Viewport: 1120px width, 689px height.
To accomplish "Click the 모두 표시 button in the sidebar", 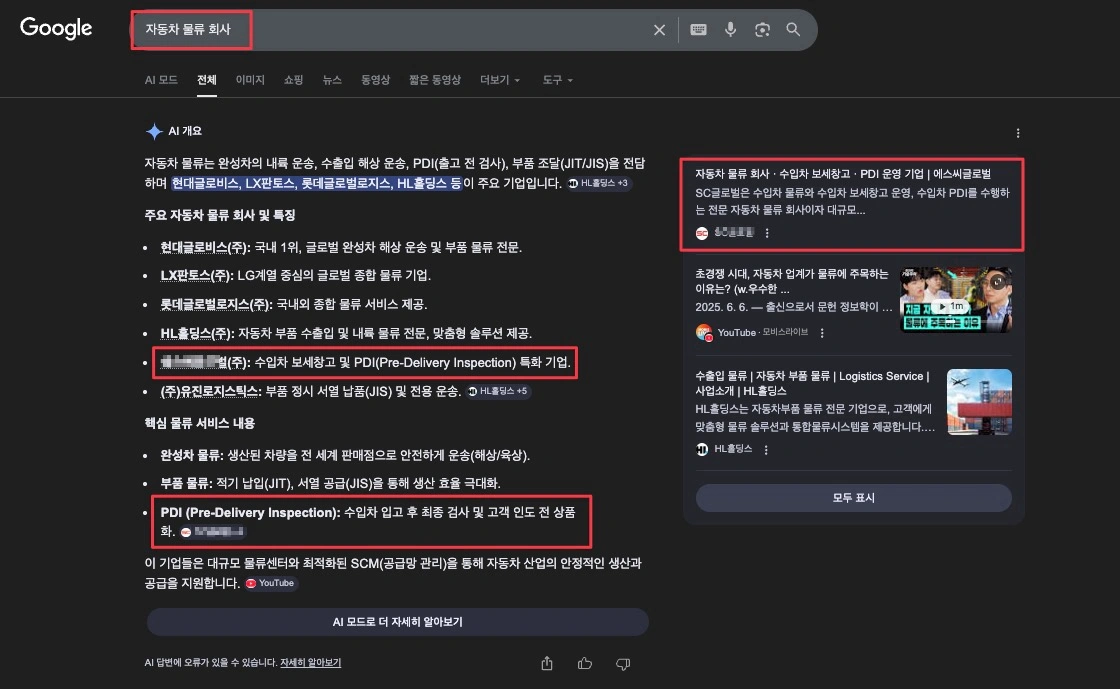I will (853, 497).
